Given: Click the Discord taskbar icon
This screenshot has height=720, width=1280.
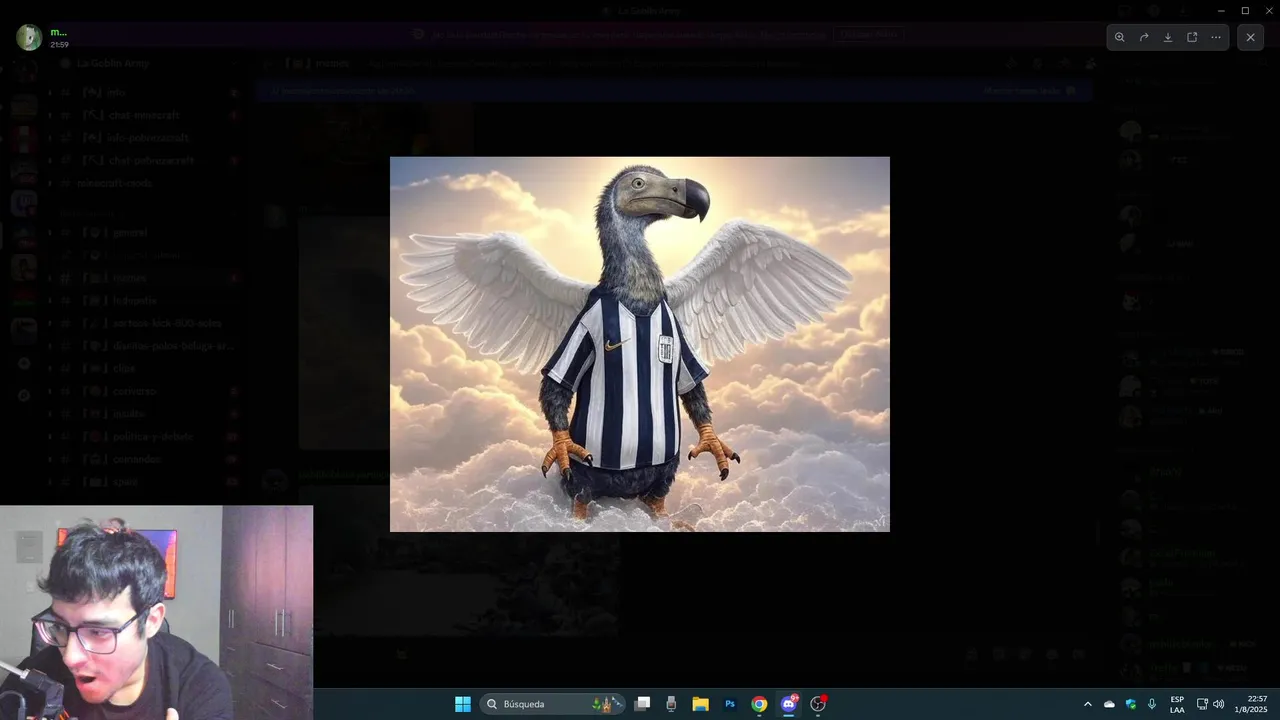Looking at the screenshot, I should tap(789, 704).
